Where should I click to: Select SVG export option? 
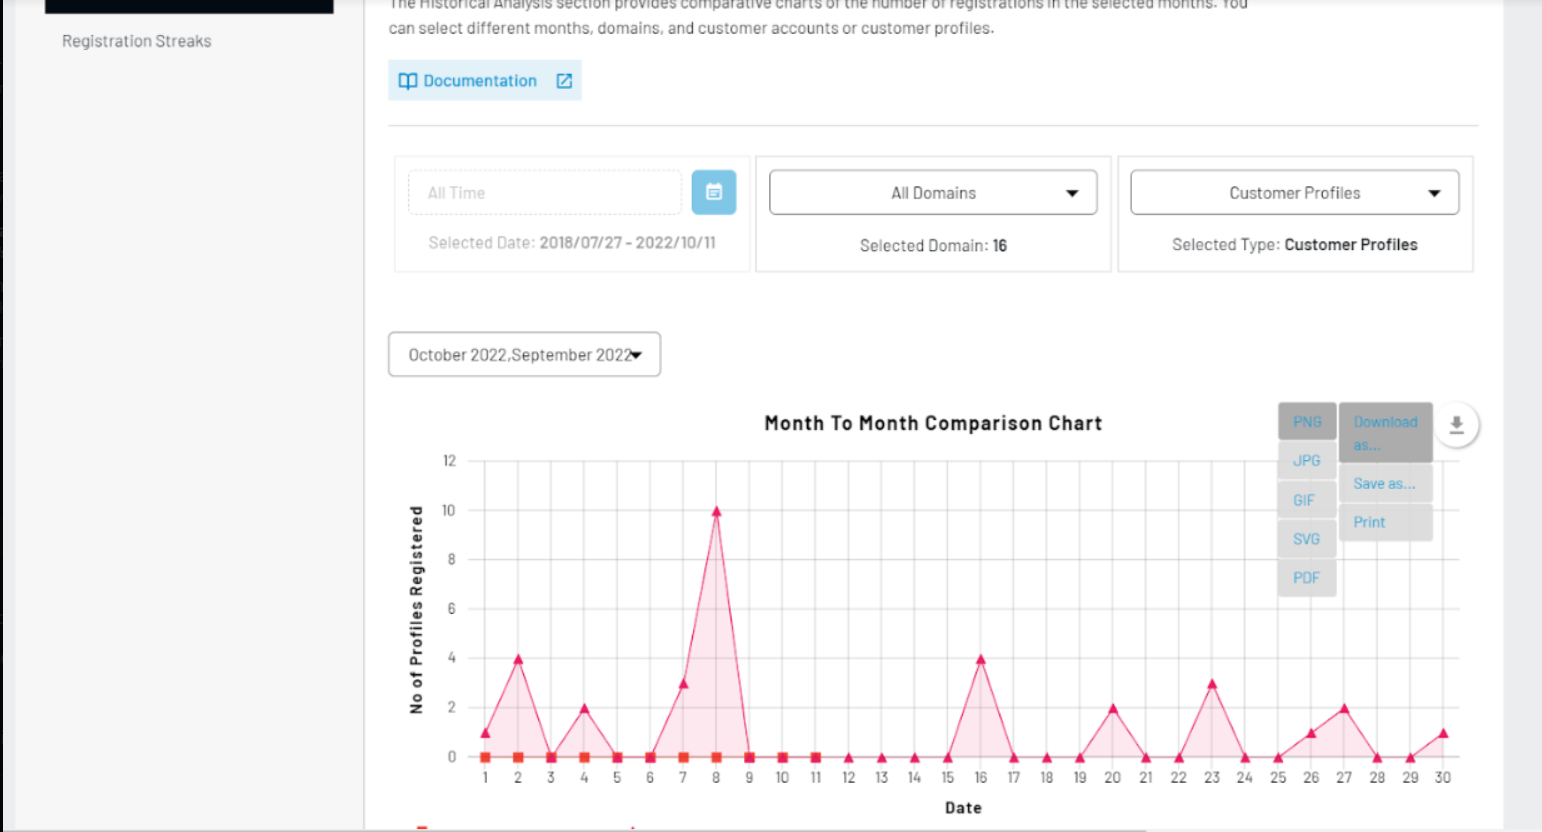(1306, 539)
